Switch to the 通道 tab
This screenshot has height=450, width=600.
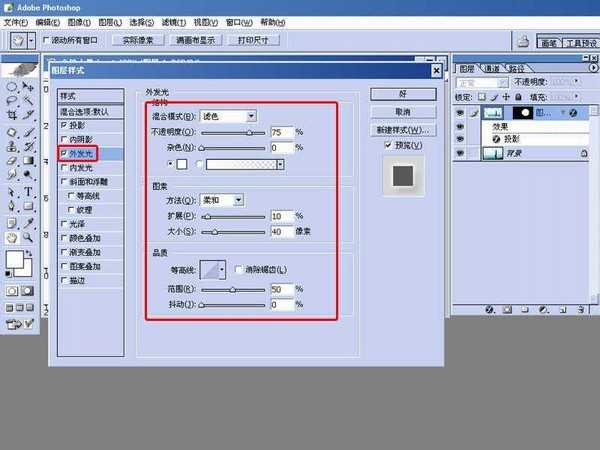[x=491, y=68]
